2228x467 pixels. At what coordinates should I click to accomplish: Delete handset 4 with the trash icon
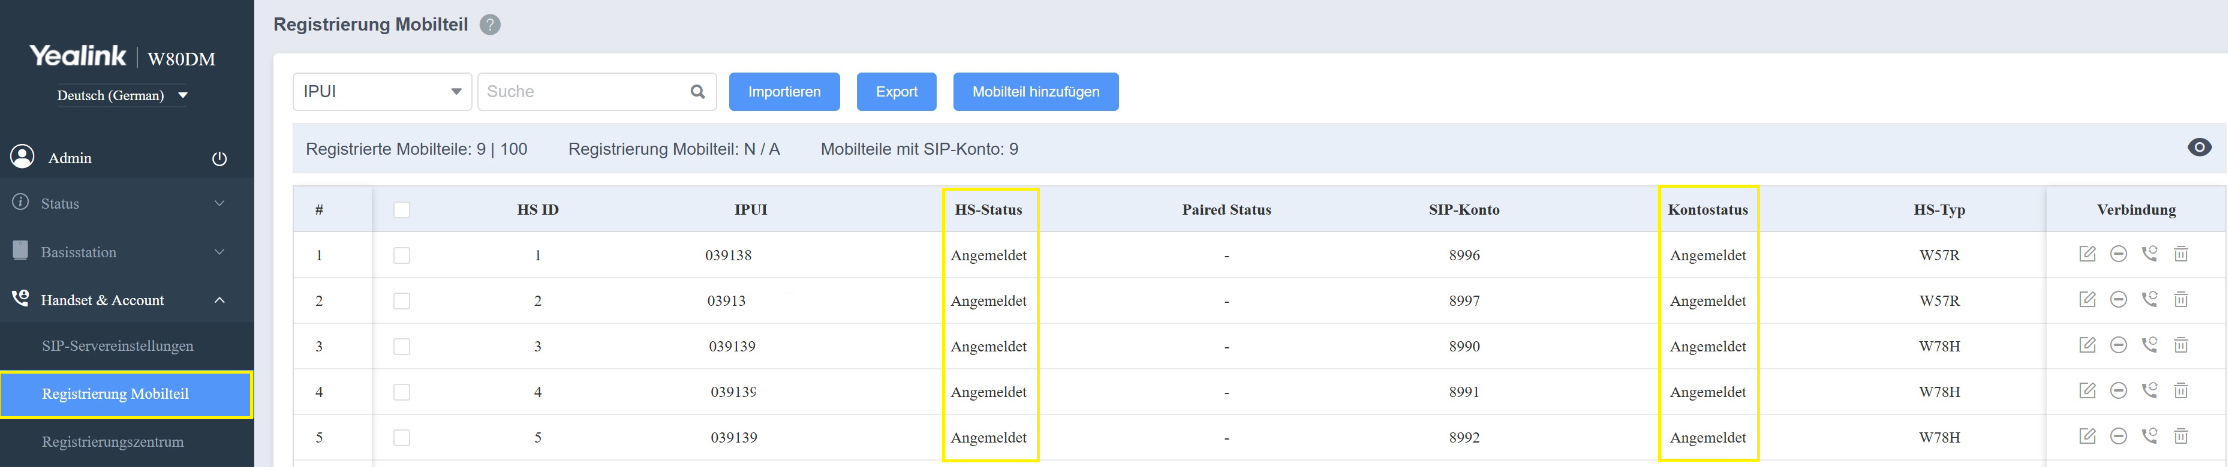(2181, 391)
